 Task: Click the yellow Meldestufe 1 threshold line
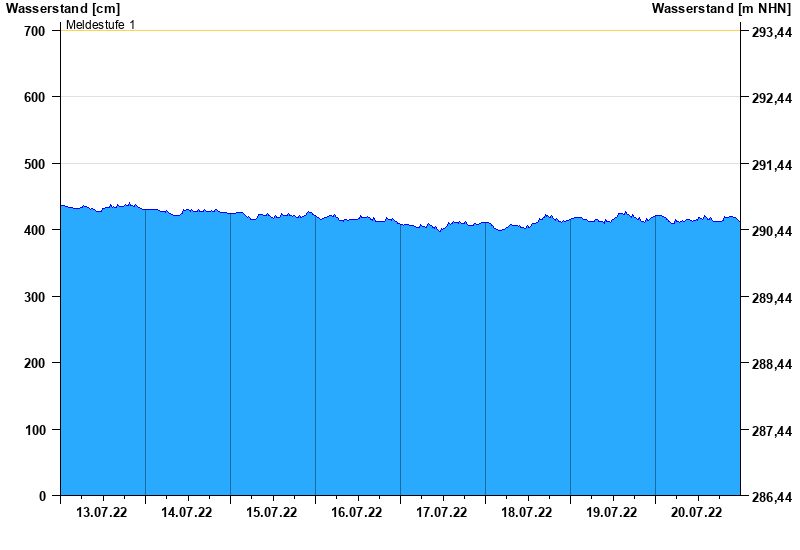pyautogui.click(x=401, y=31)
